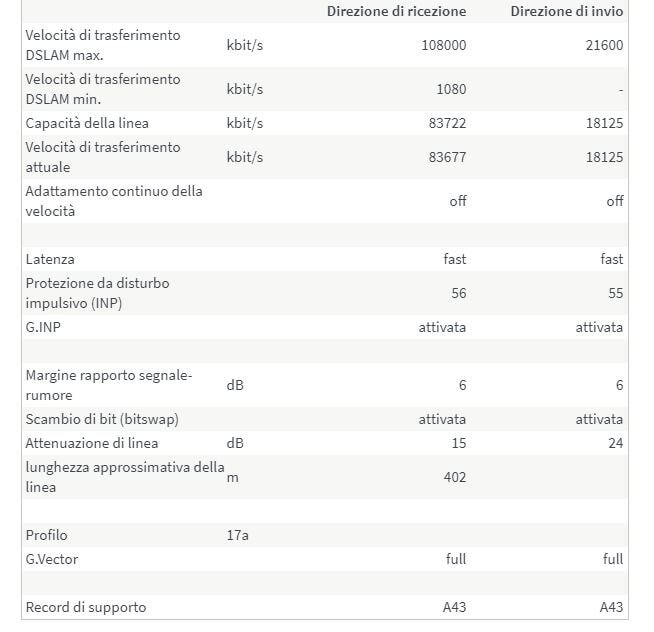Viewport: 654px width, 632px height.
Task: Click the 'Adattamento continuo della velocità' label
Action: click(x=113, y=201)
